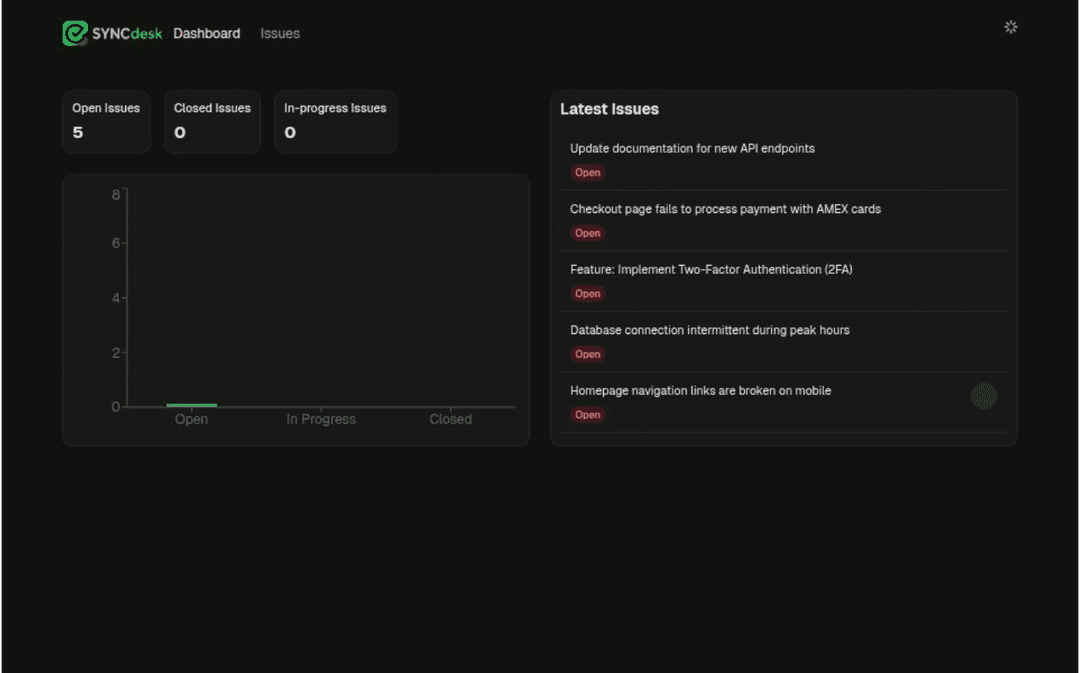Select the Closed Issues stat card

coord(212,122)
